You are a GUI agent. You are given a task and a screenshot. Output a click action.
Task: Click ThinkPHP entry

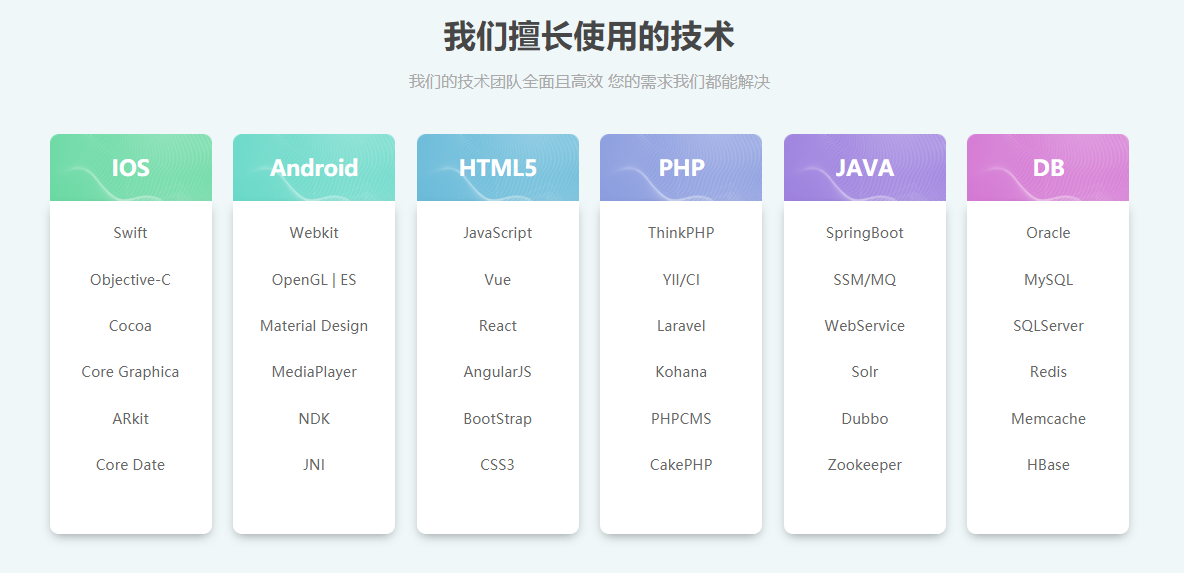click(681, 233)
